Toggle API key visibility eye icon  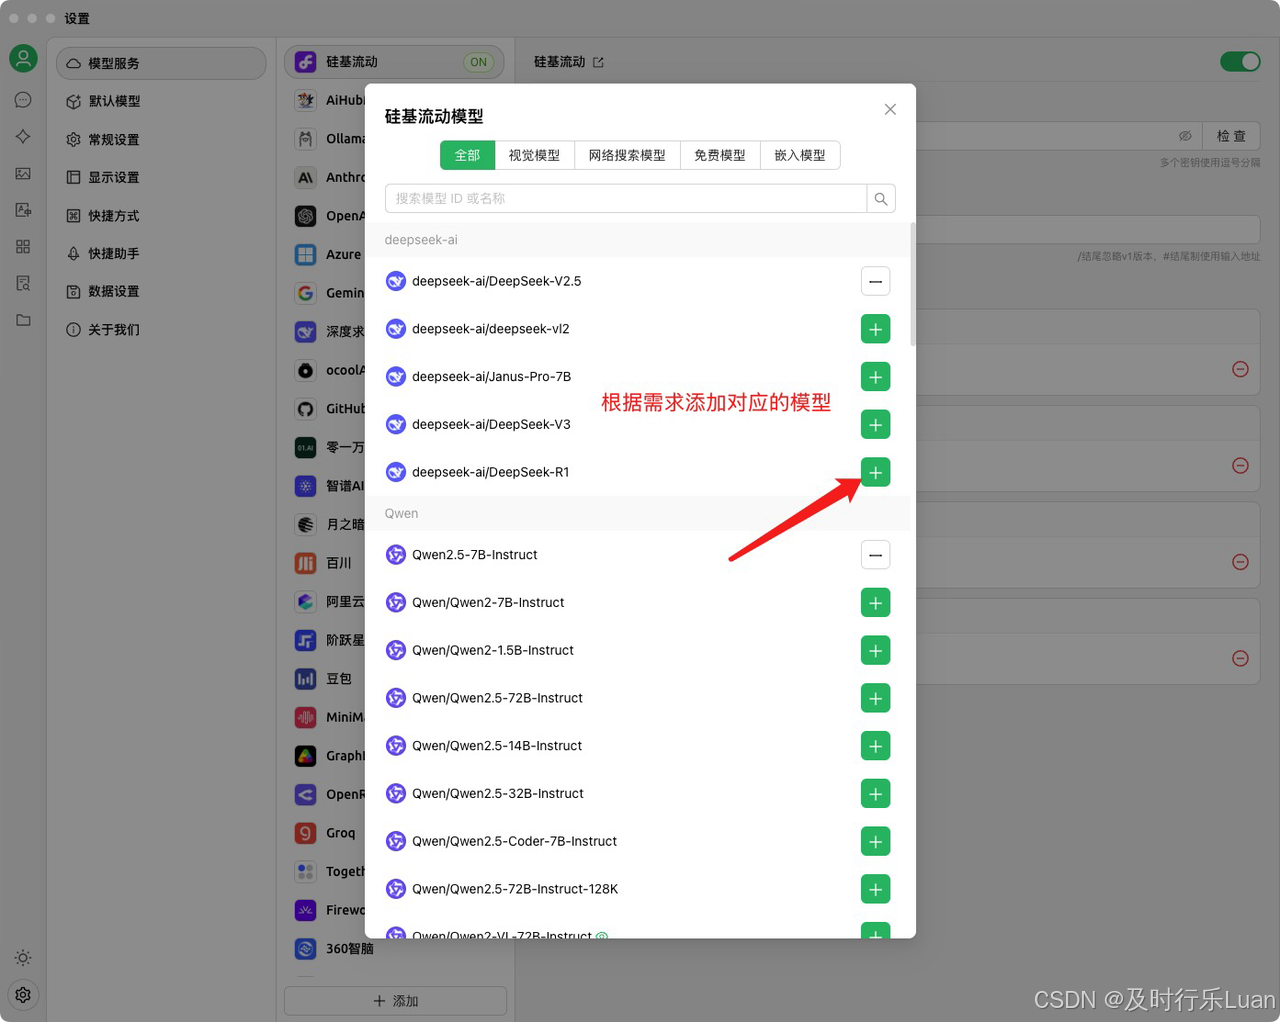click(1185, 136)
